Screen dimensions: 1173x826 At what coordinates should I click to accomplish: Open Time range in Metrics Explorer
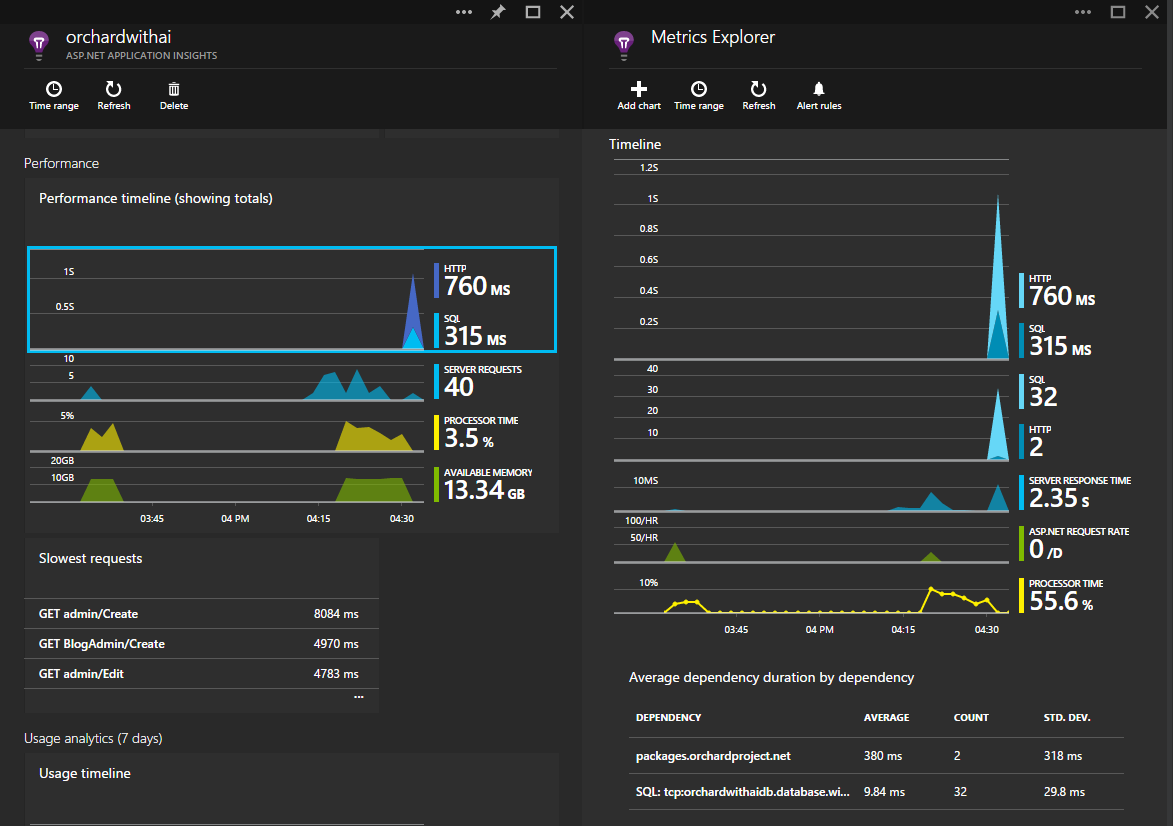[x=699, y=96]
